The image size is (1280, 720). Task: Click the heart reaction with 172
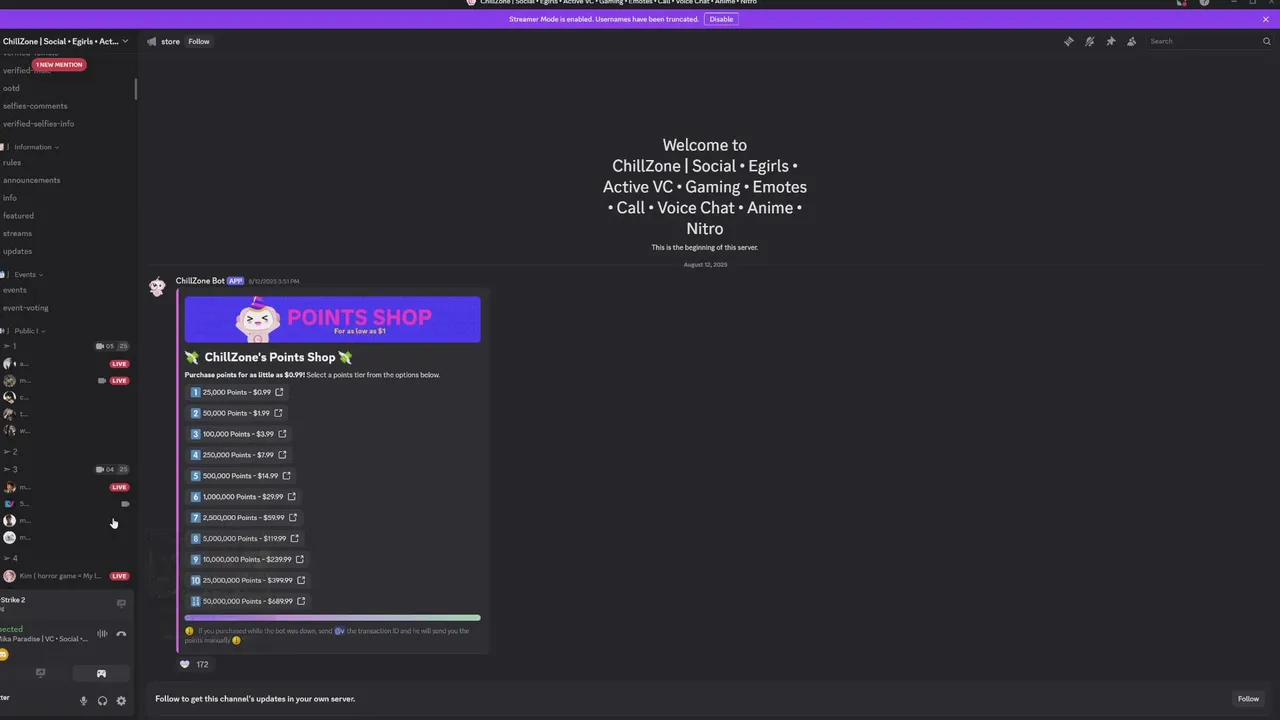click(x=194, y=664)
